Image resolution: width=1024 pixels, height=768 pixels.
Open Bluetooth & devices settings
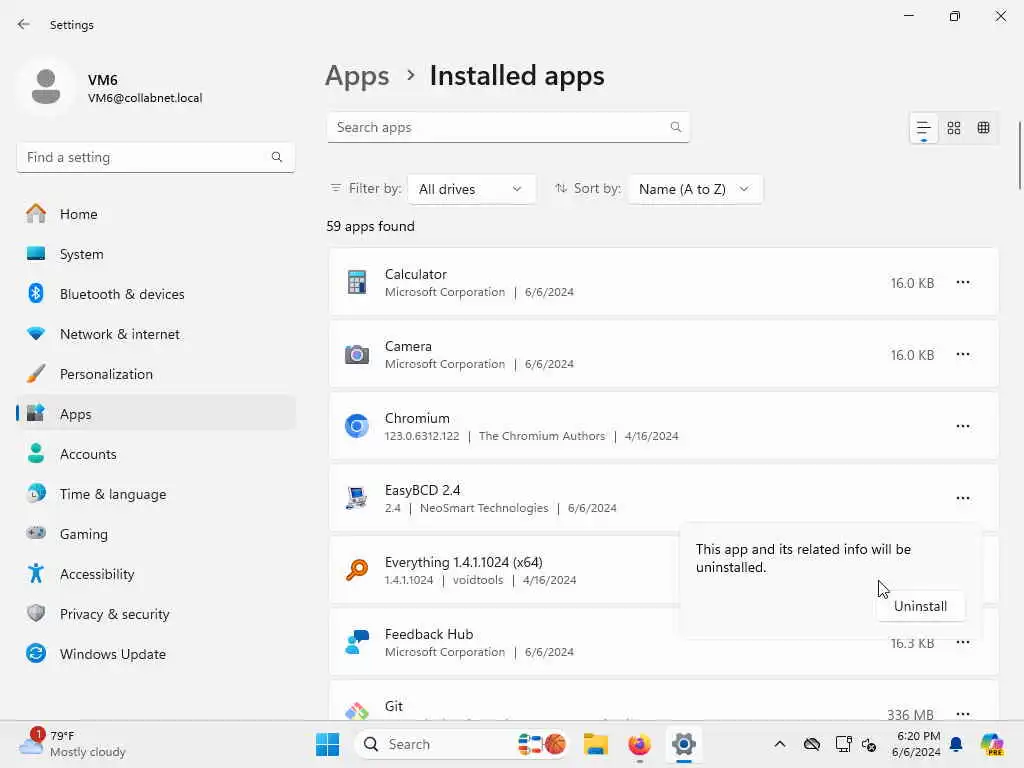point(156,294)
